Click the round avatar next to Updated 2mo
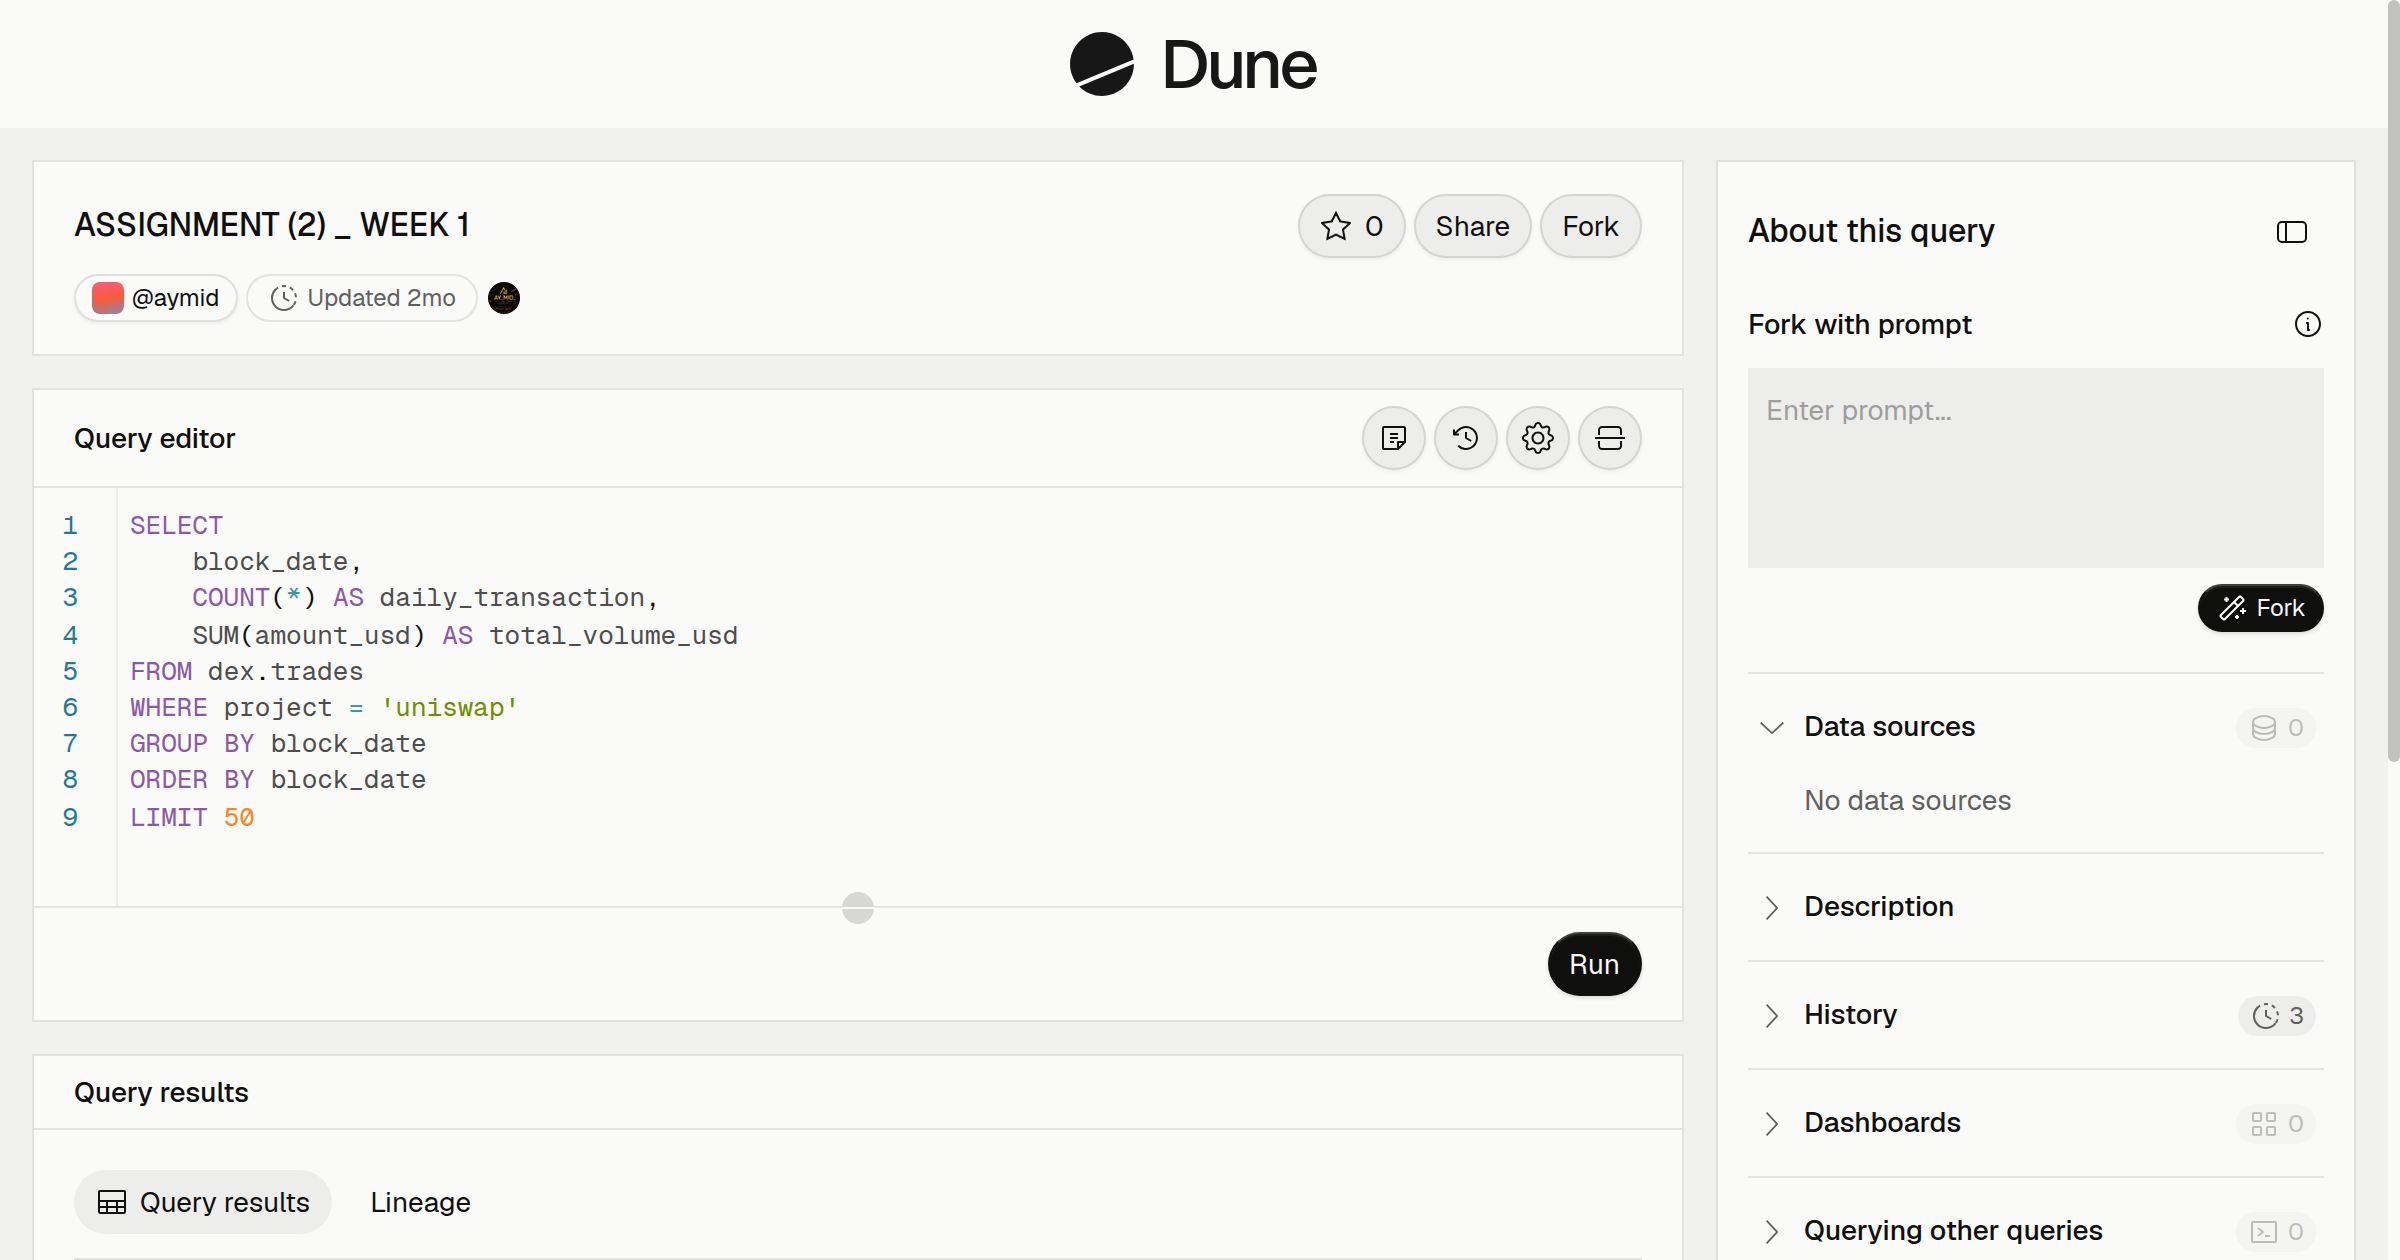The height and width of the screenshot is (1260, 2400). (x=503, y=298)
